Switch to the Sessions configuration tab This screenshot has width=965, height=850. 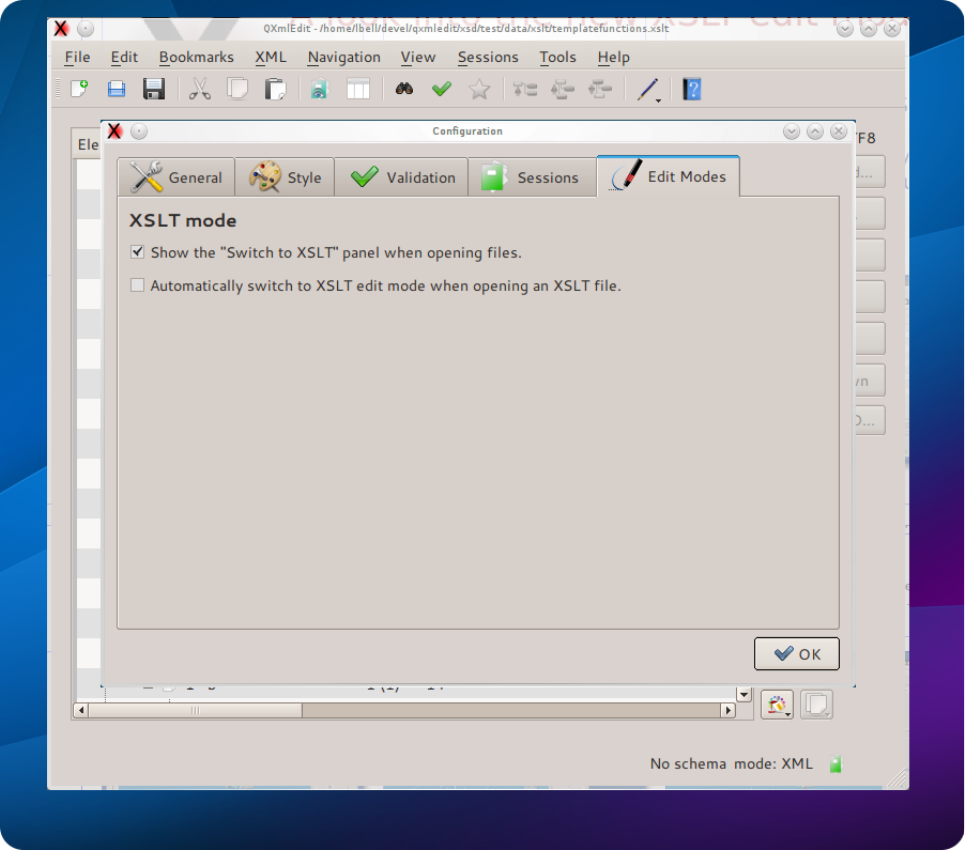point(532,177)
